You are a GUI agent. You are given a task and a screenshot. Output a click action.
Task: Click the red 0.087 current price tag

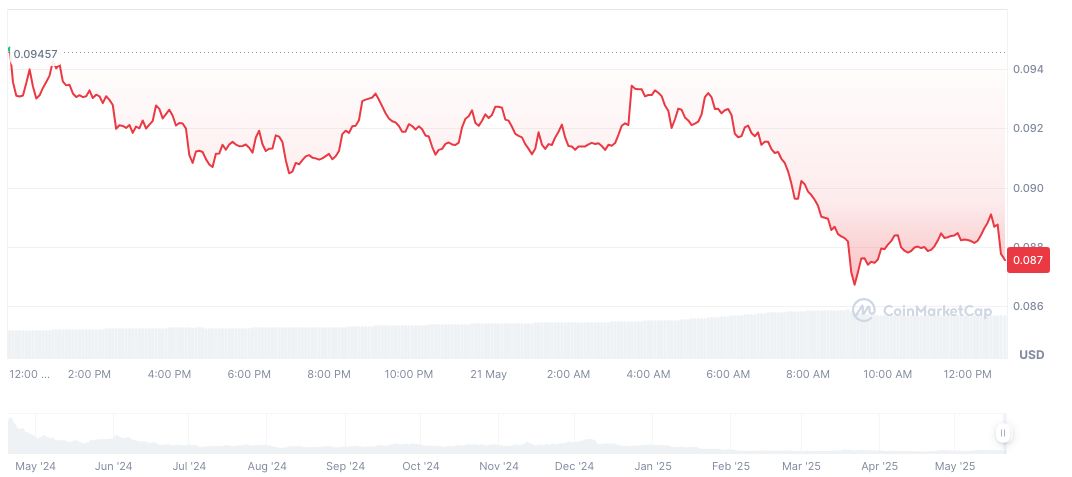point(1029,260)
